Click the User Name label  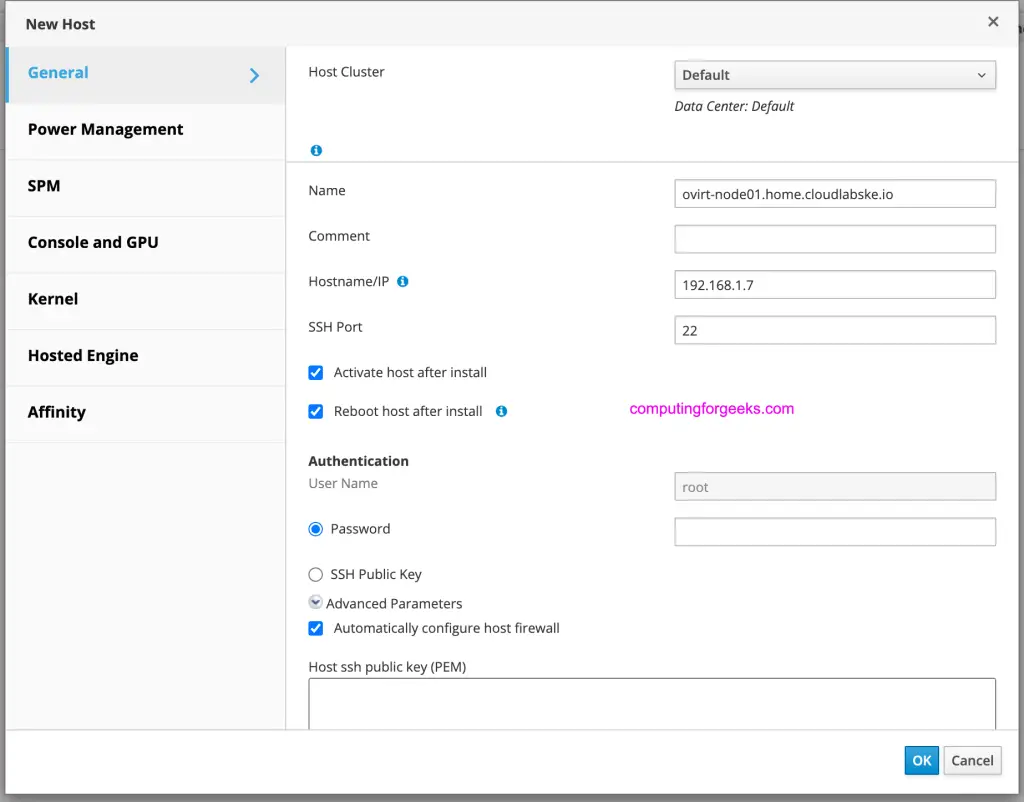click(x=343, y=483)
